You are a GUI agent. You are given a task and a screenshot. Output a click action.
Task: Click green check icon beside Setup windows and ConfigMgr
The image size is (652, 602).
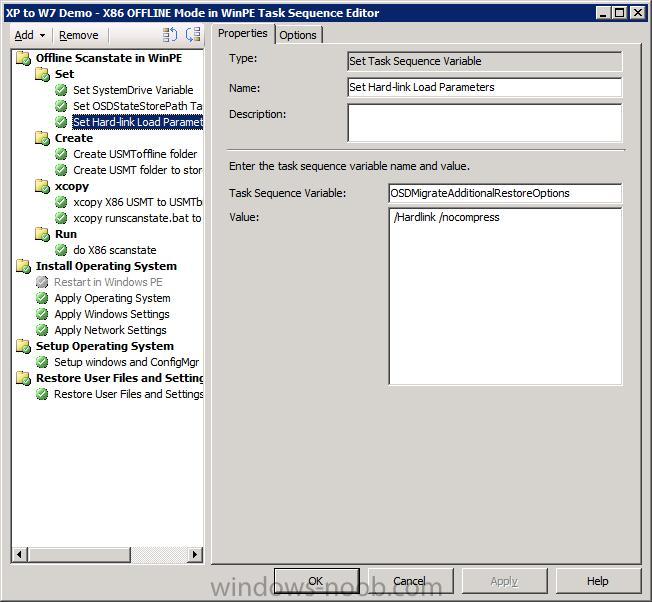pyautogui.click(x=42, y=362)
